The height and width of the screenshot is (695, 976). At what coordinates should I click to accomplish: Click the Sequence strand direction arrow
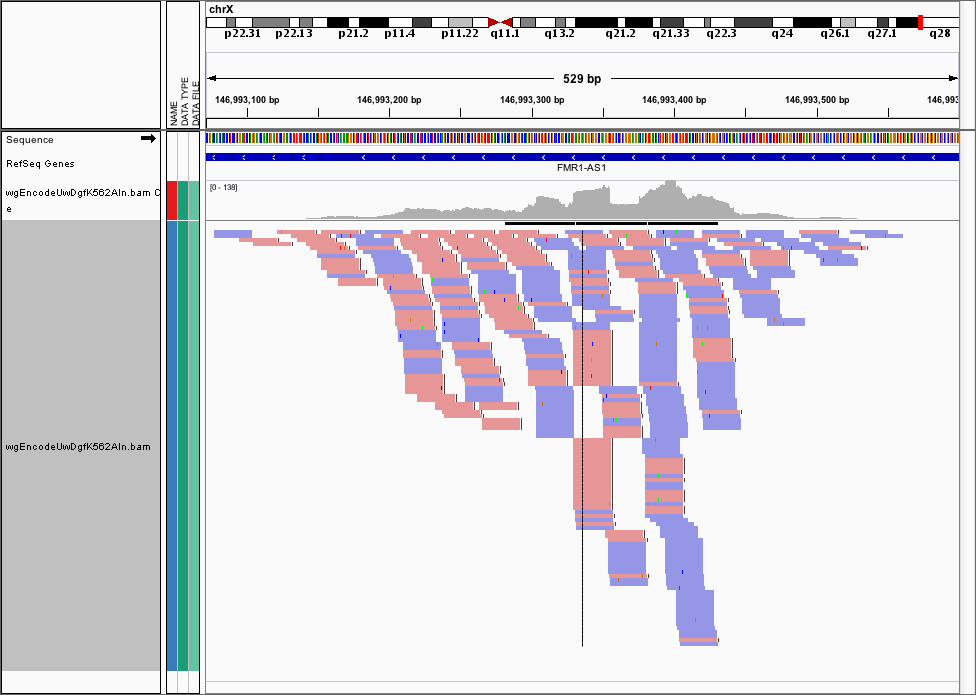[x=148, y=139]
